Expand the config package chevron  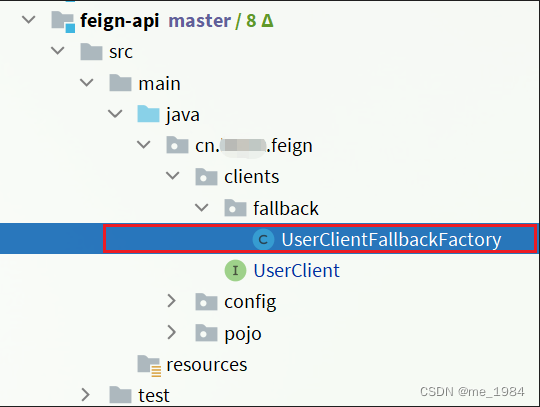pos(171,301)
